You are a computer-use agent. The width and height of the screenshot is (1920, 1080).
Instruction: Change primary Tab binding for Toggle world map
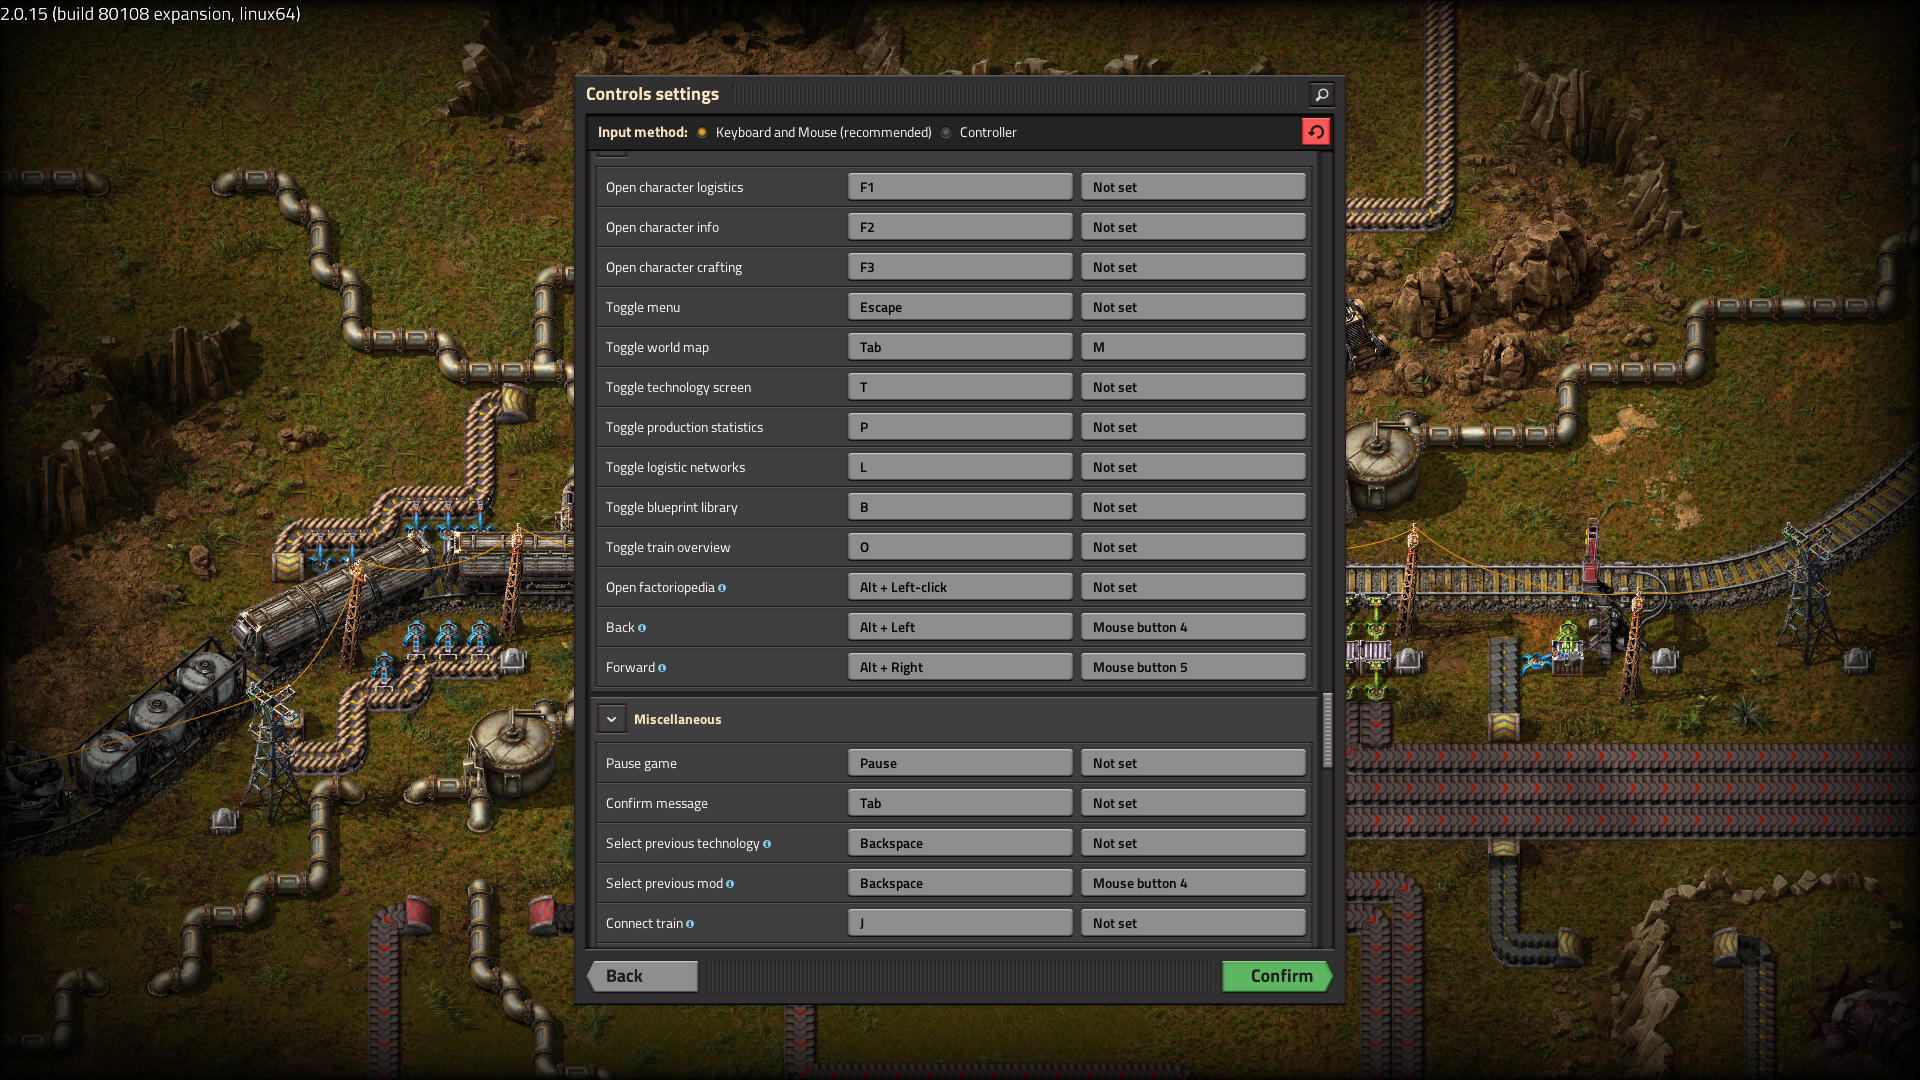pyautogui.click(x=960, y=347)
